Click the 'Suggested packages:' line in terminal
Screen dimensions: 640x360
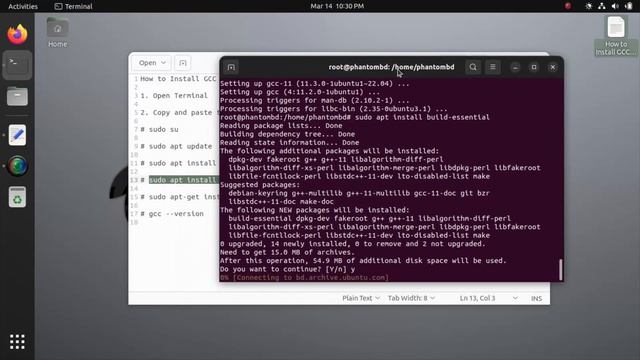(x=260, y=184)
